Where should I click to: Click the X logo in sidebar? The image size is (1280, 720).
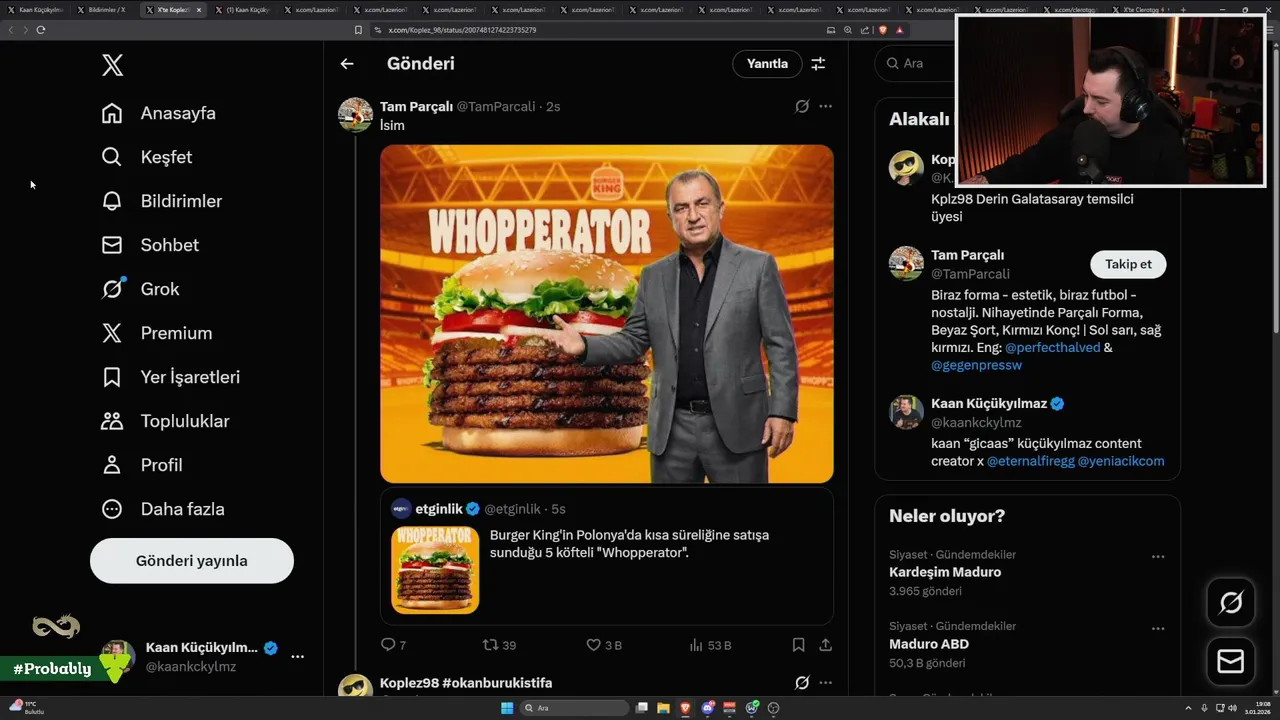click(112, 66)
